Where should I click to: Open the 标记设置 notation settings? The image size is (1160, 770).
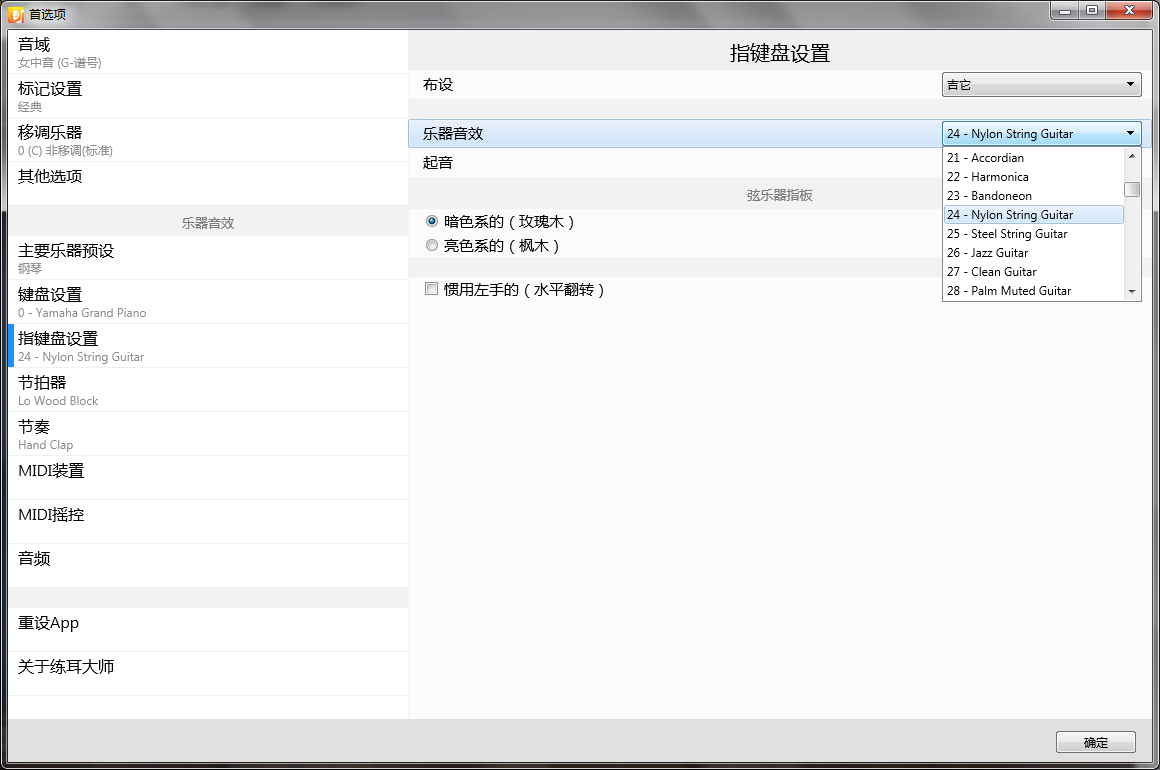tap(208, 96)
